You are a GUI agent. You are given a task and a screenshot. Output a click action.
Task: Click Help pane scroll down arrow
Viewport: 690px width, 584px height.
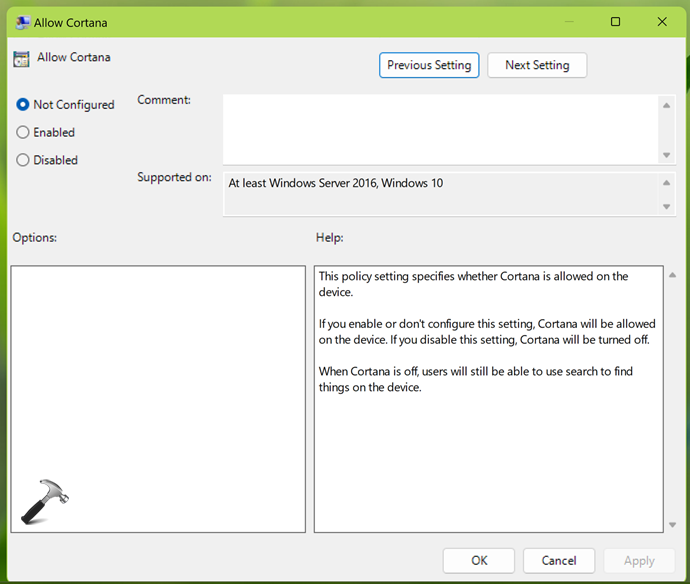point(672,522)
